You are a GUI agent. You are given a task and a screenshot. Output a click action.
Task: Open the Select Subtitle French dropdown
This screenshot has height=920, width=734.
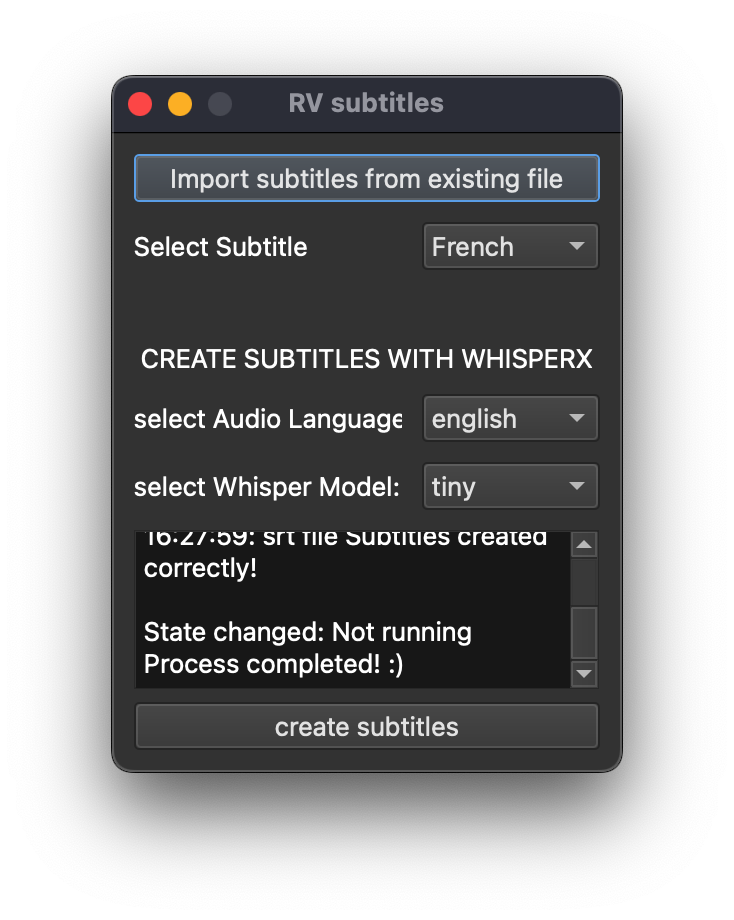[510, 246]
